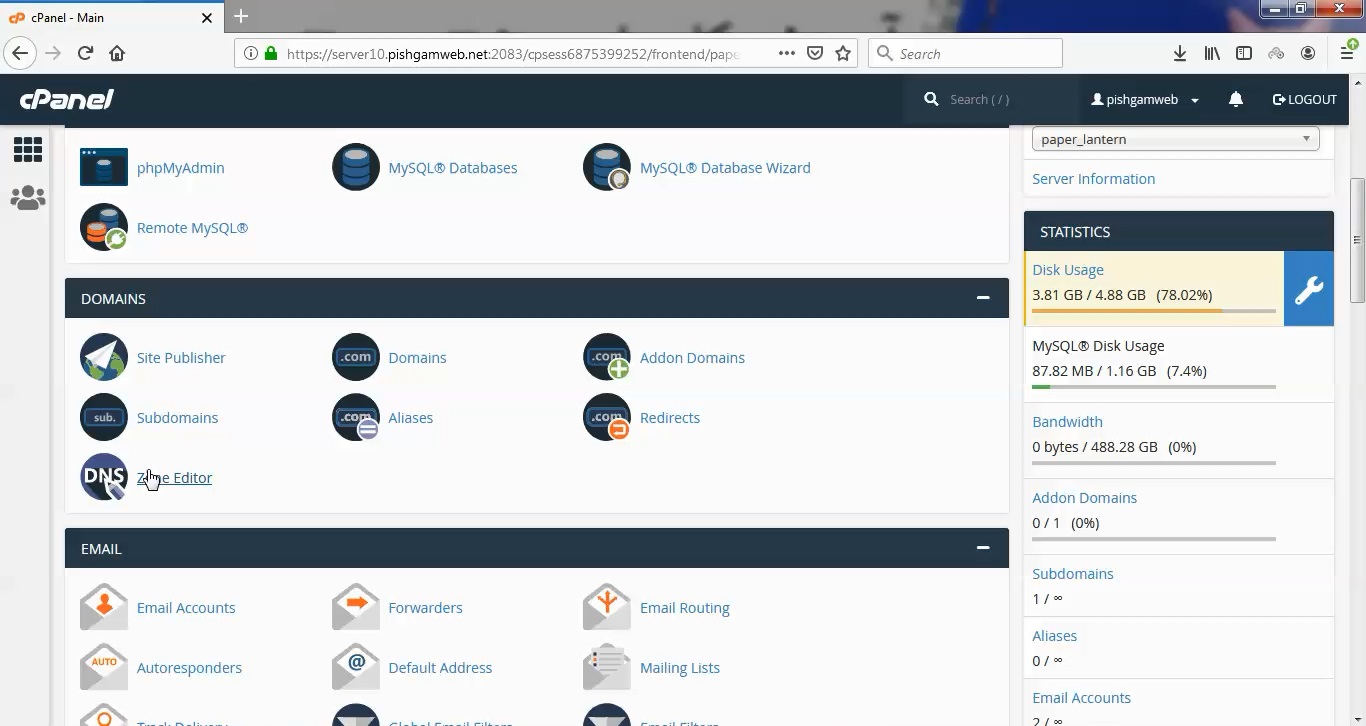Select the Site Publisher tool

(x=181, y=357)
